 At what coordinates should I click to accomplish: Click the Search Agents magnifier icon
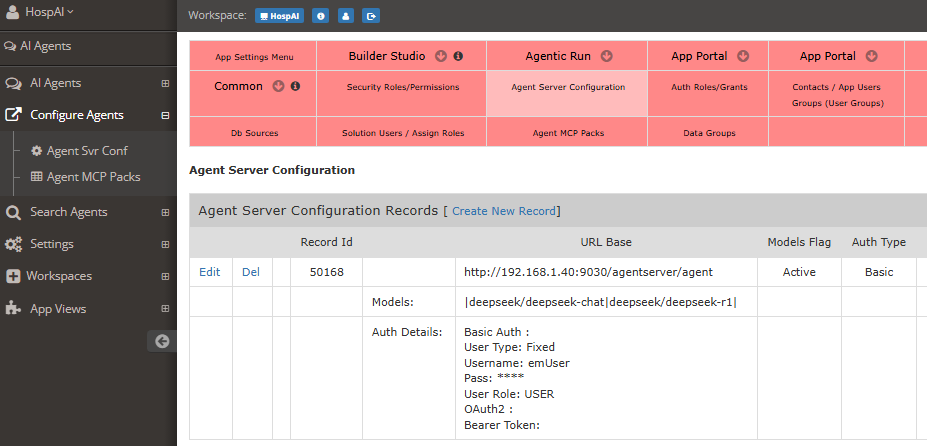click(x=13, y=212)
